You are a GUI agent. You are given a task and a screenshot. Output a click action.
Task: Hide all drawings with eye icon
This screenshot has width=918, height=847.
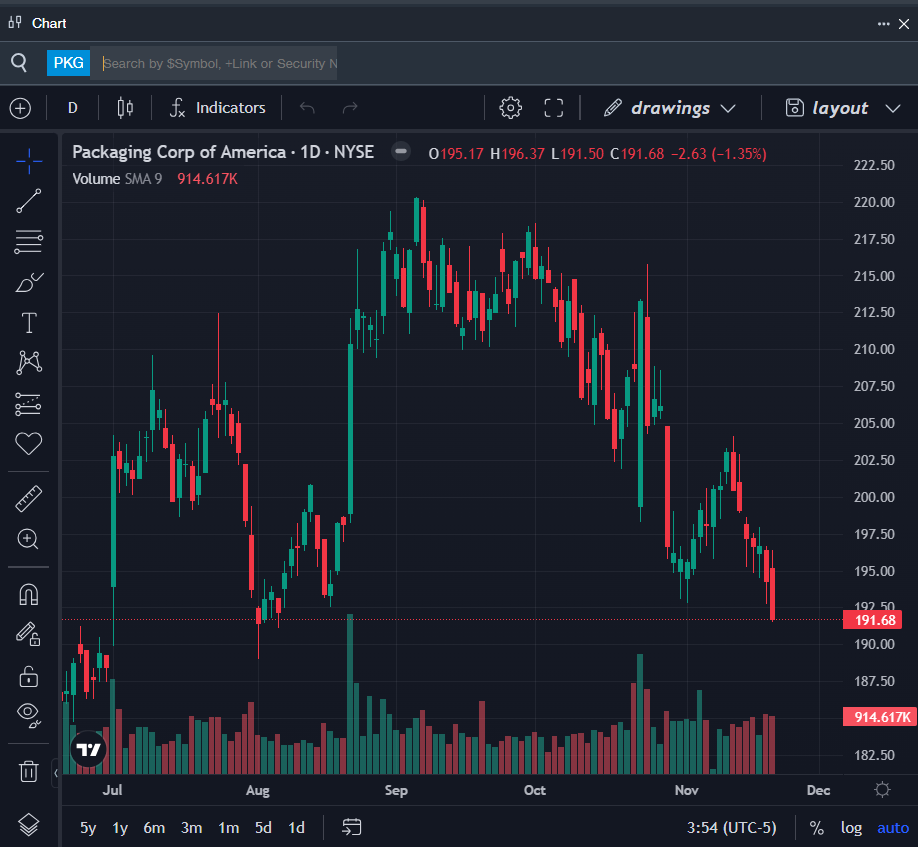[x=29, y=714]
